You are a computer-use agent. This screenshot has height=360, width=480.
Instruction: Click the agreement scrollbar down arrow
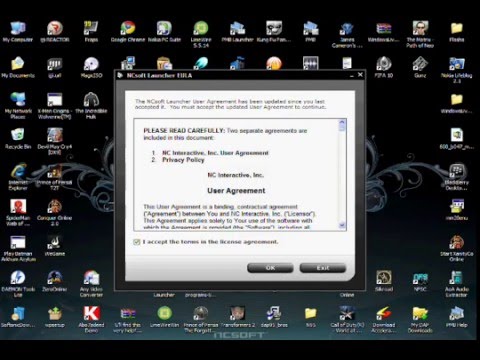tap(342, 225)
